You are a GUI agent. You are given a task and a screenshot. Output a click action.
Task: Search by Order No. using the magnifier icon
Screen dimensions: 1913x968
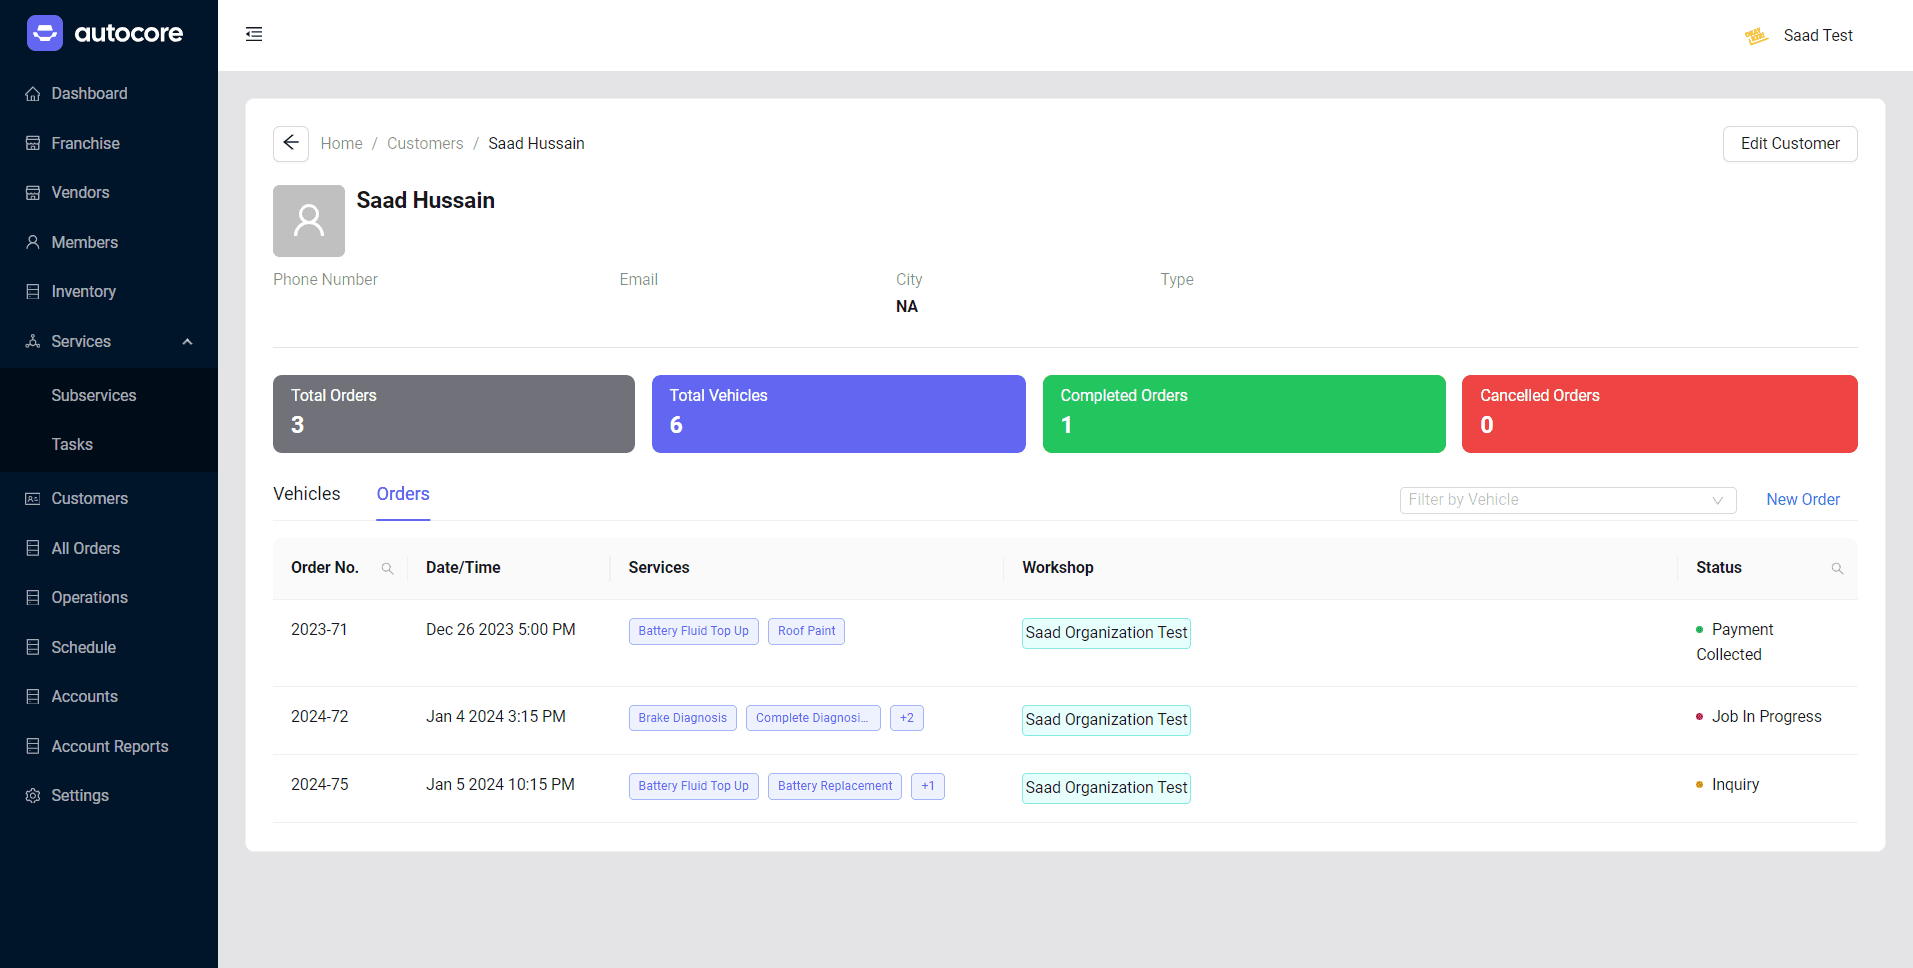pyautogui.click(x=387, y=568)
